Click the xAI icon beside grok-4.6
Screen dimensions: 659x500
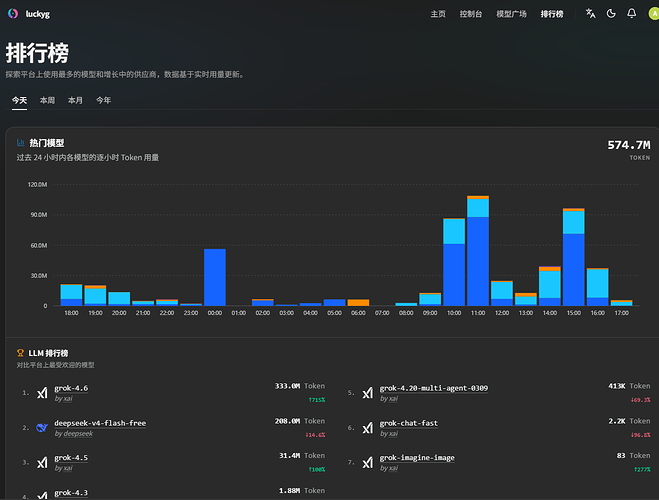point(42,393)
